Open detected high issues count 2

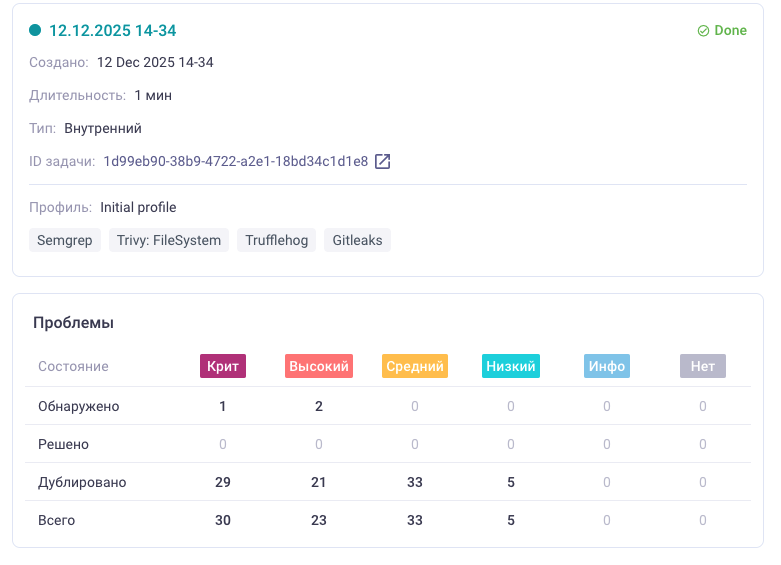click(319, 406)
